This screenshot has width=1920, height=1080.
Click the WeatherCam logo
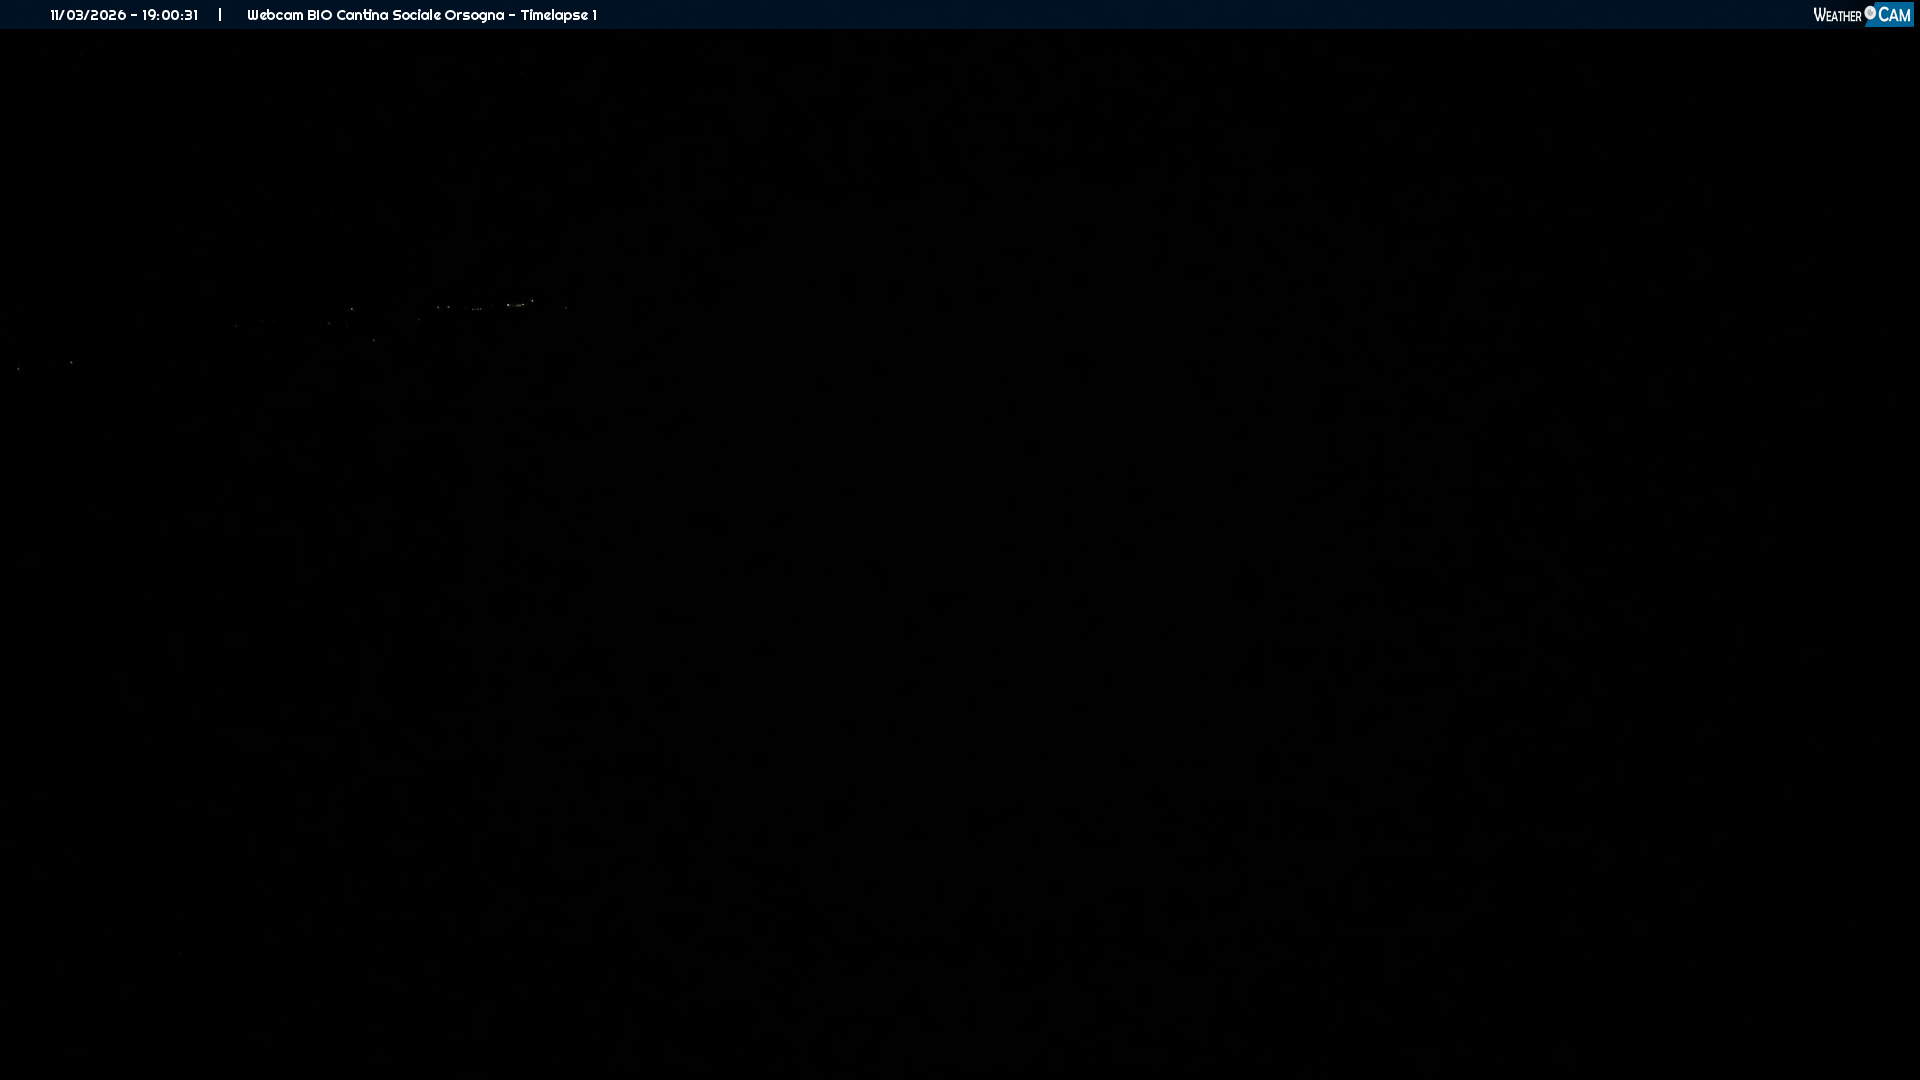(1862, 14)
